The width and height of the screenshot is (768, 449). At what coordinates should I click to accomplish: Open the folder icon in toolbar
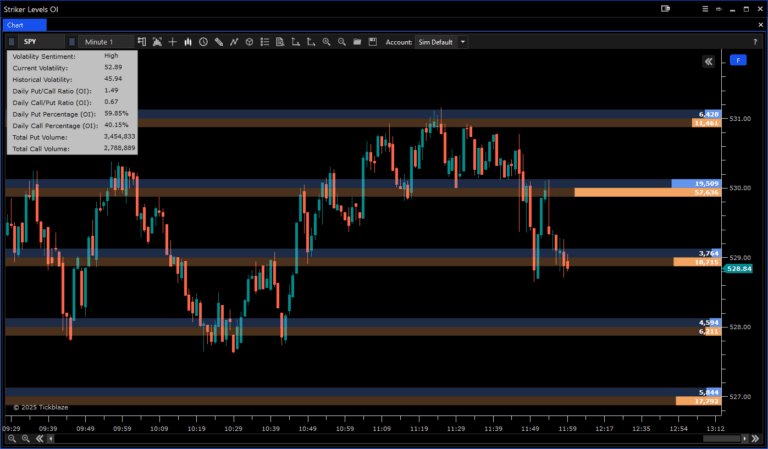click(357, 42)
